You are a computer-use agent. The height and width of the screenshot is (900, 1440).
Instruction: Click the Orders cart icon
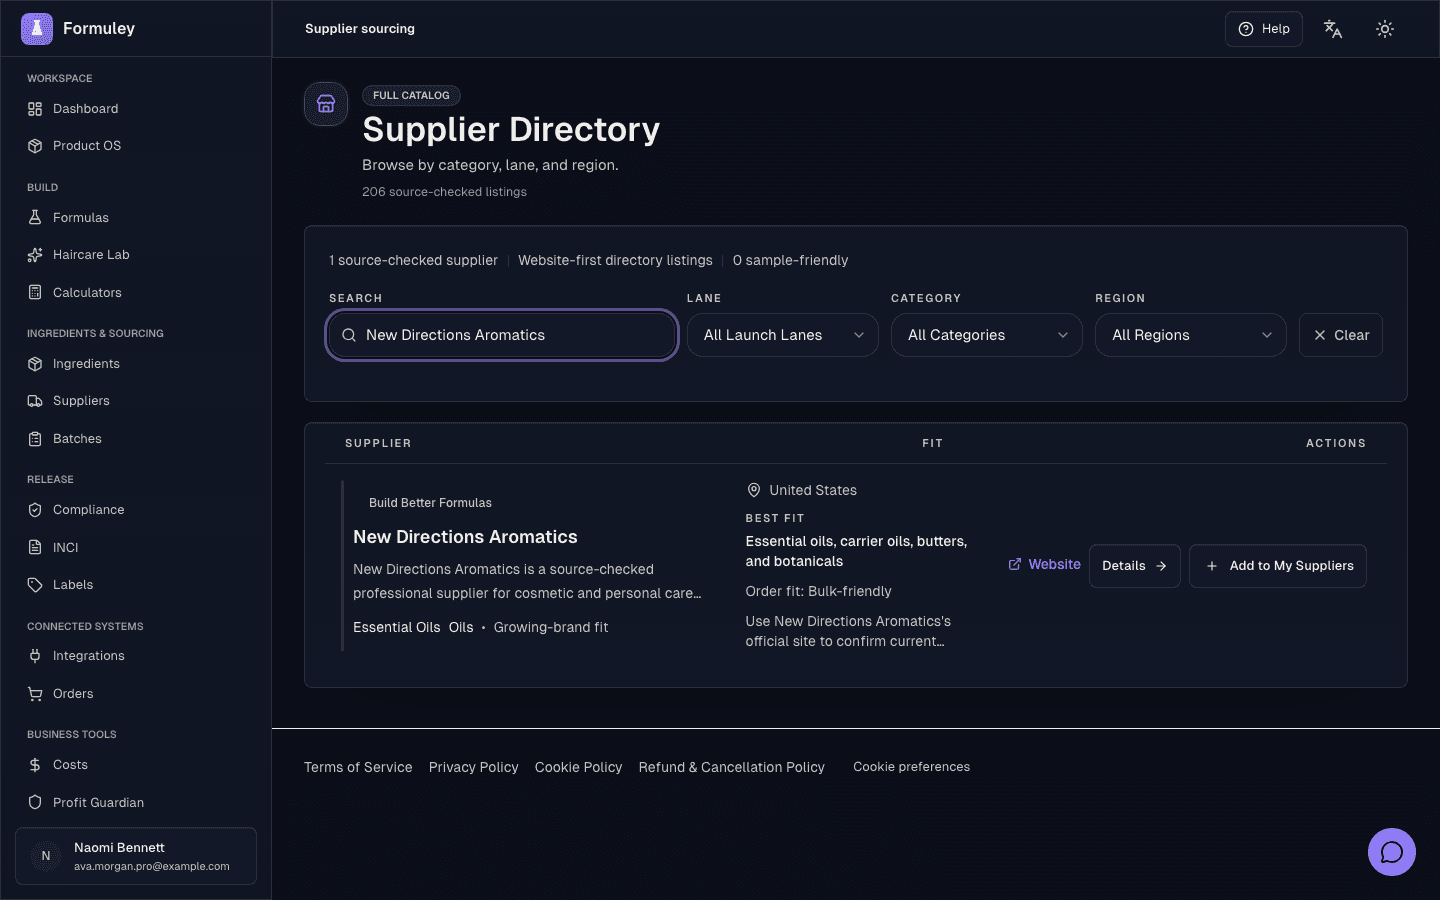[x=35, y=694]
